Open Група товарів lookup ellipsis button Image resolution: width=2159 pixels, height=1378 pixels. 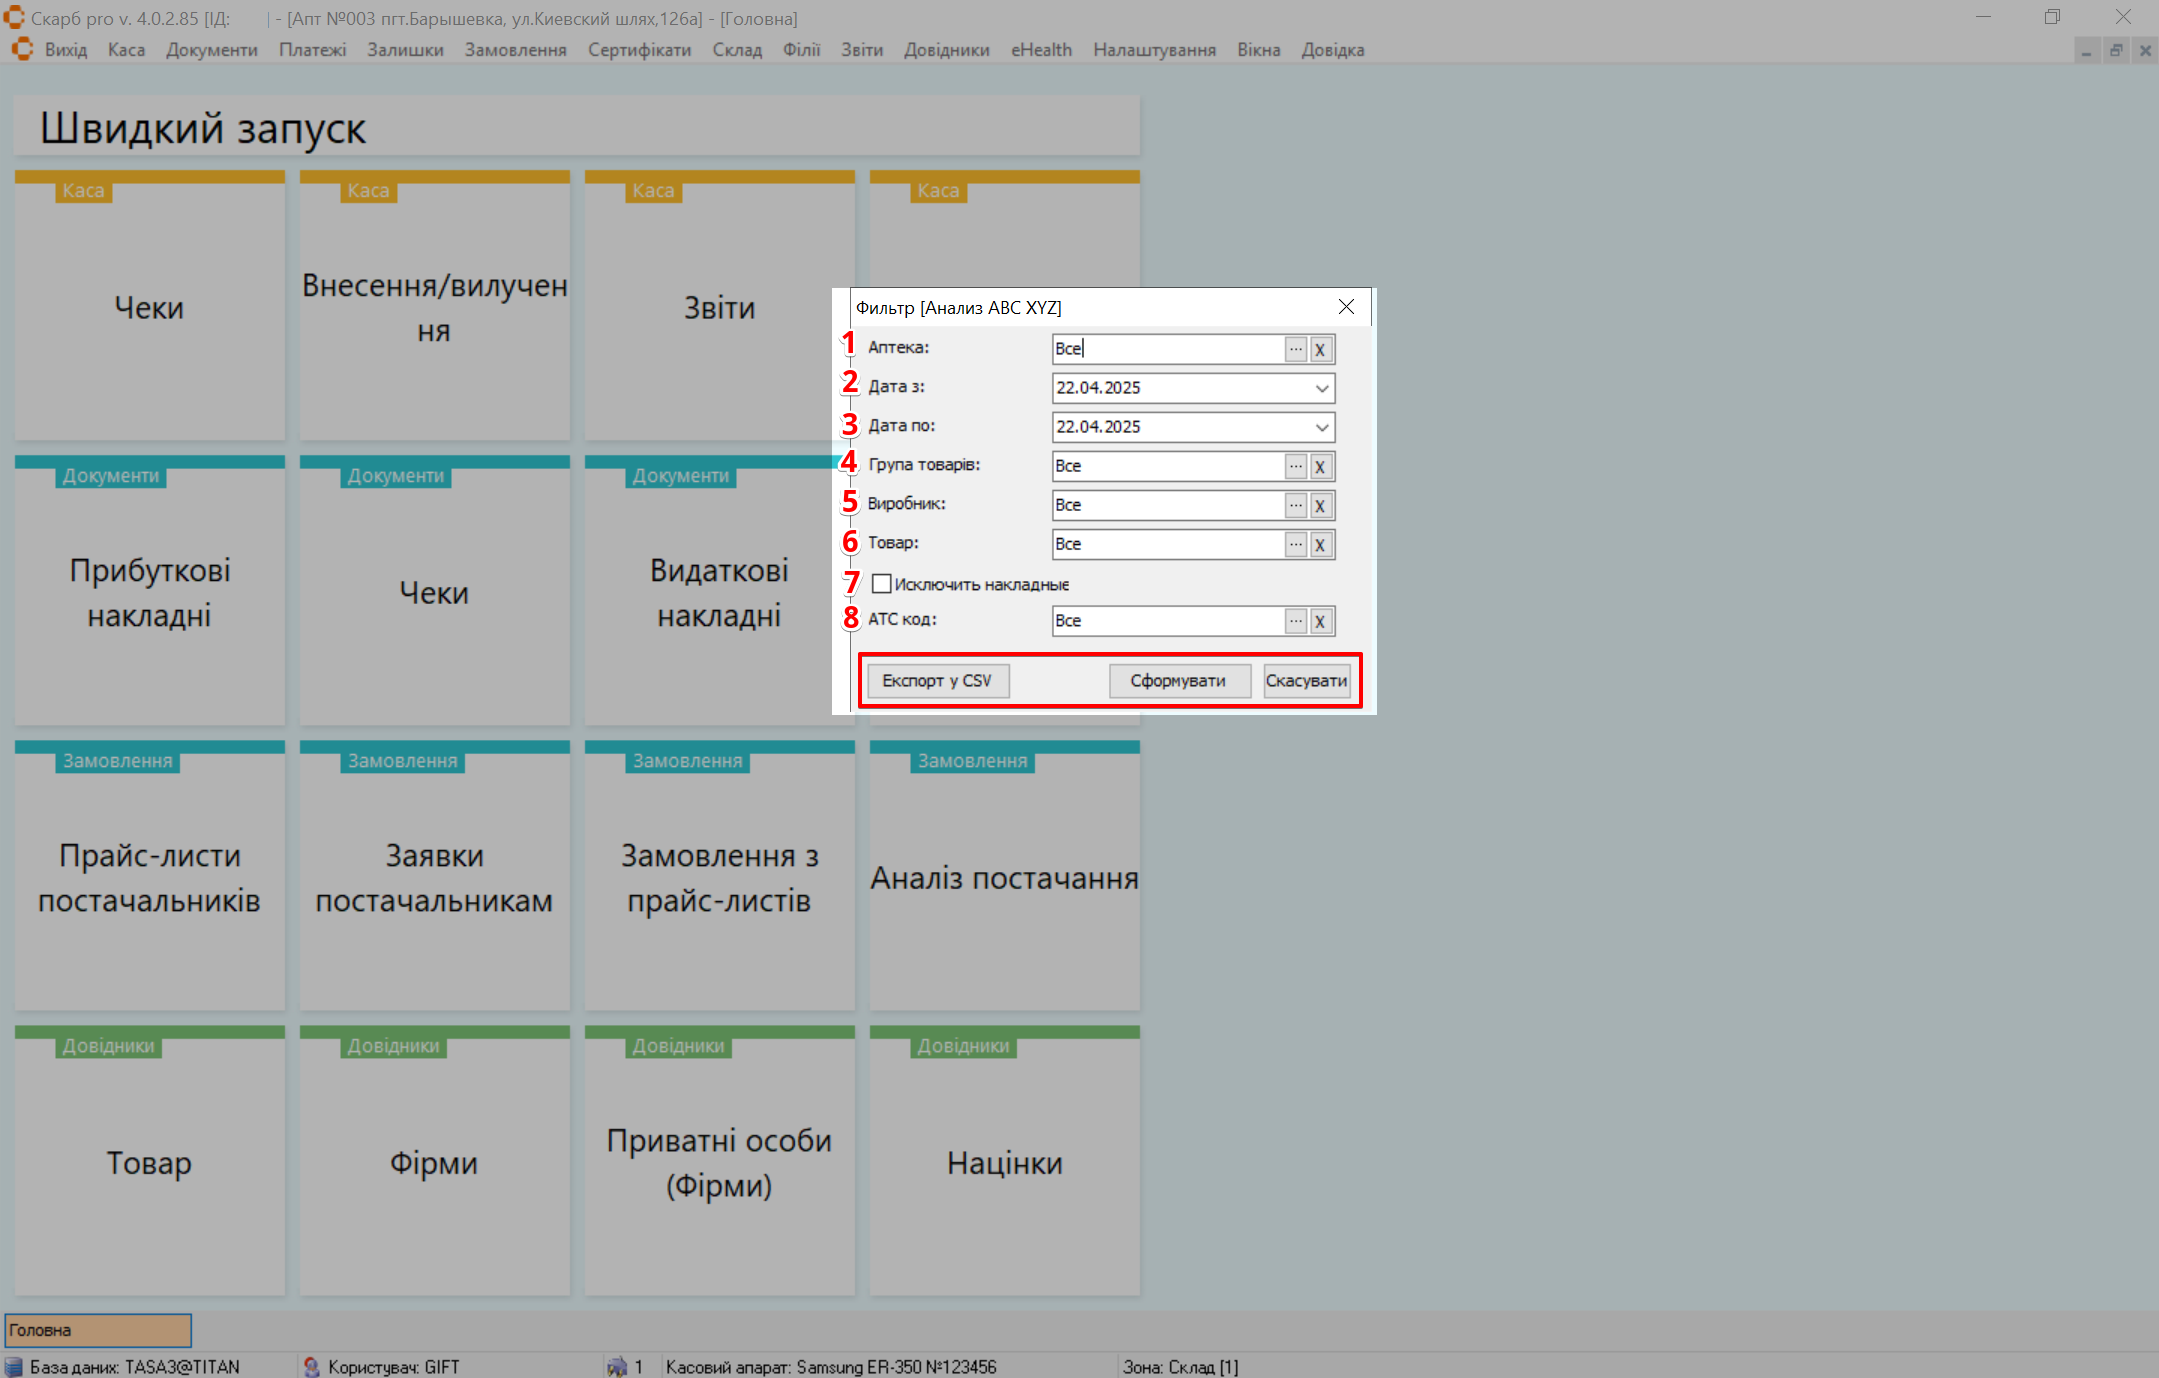click(x=1296, y=466)
